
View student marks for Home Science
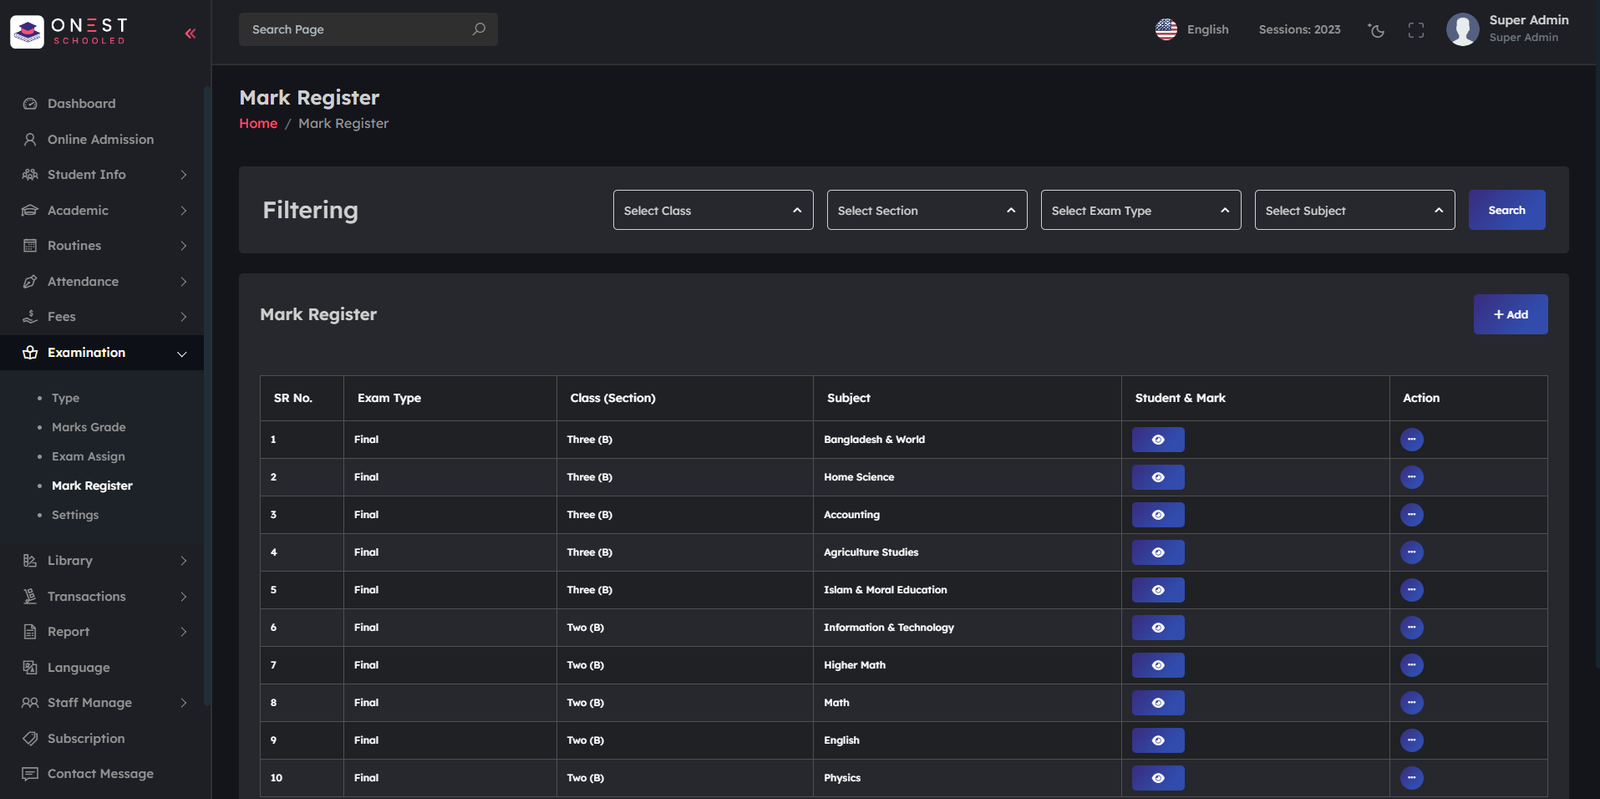point(1158,477)
